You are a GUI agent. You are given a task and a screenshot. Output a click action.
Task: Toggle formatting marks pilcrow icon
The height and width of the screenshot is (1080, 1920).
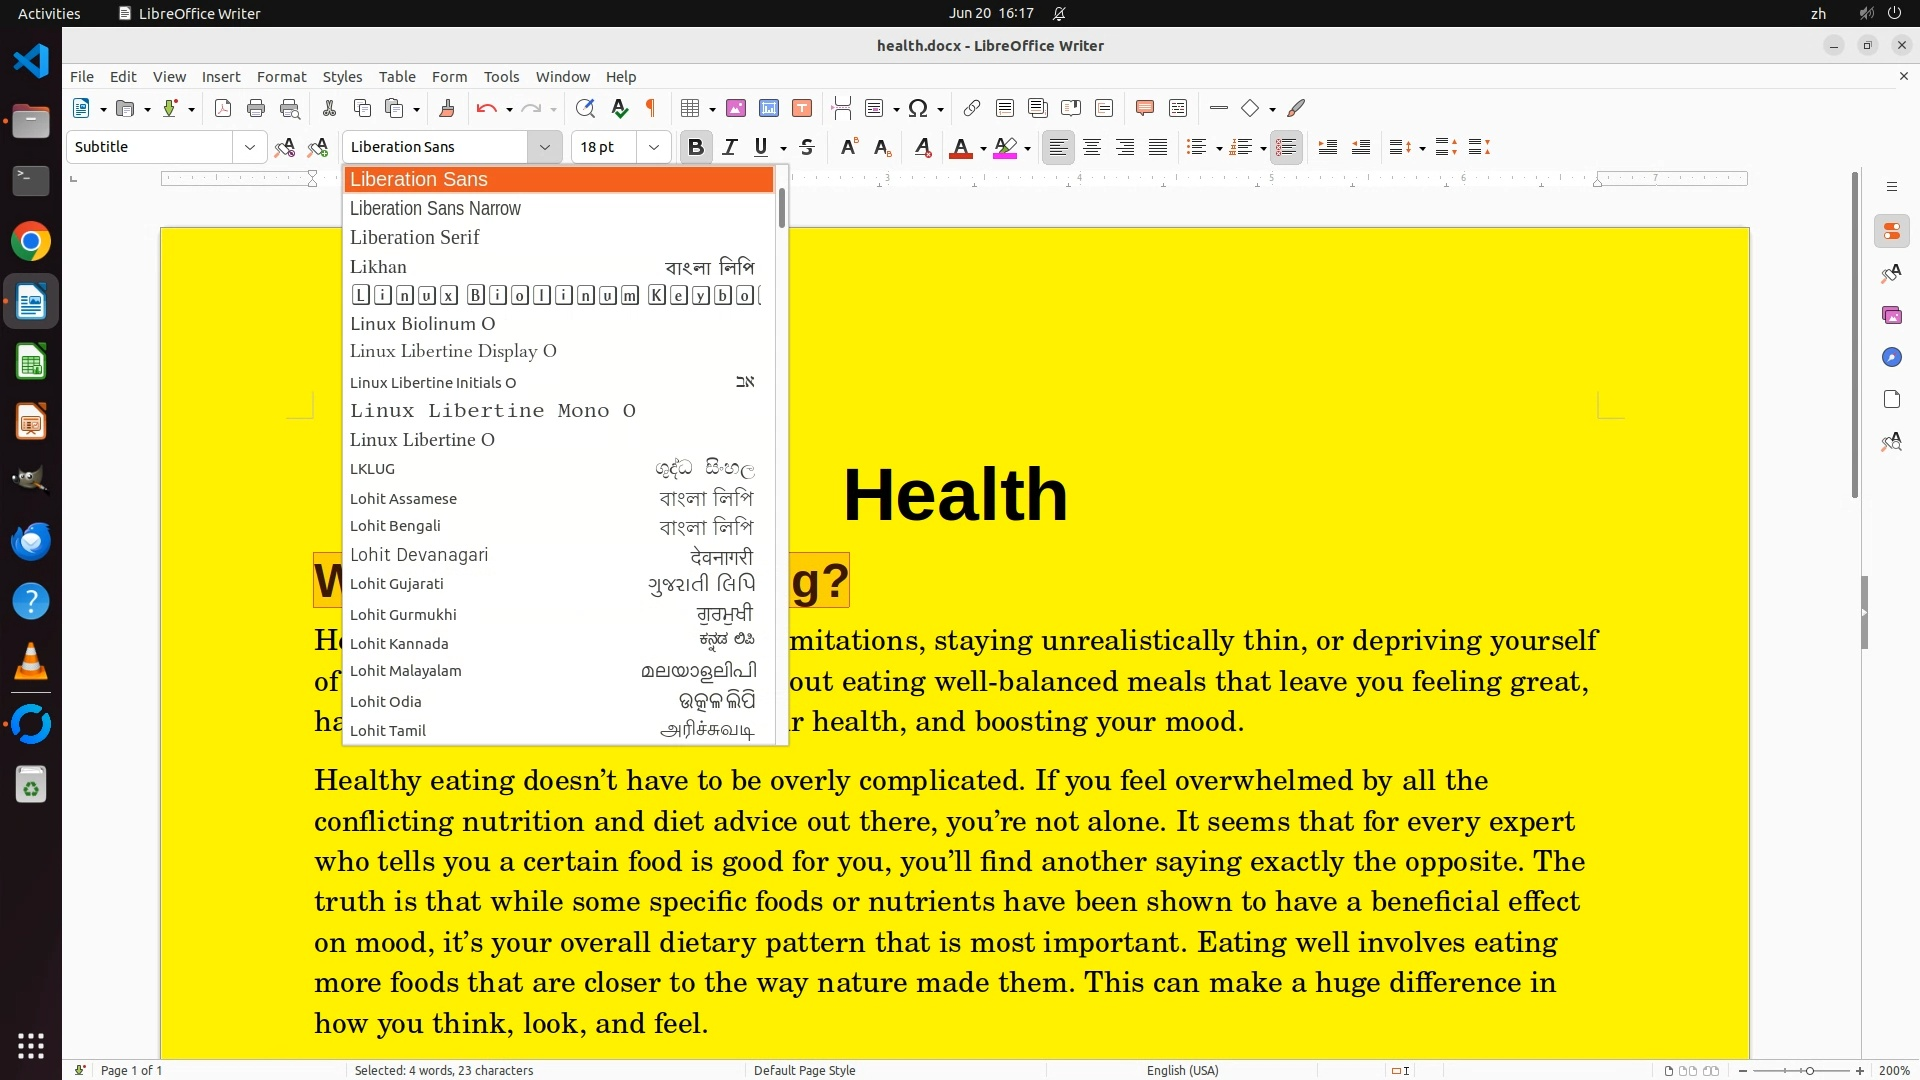651,108
